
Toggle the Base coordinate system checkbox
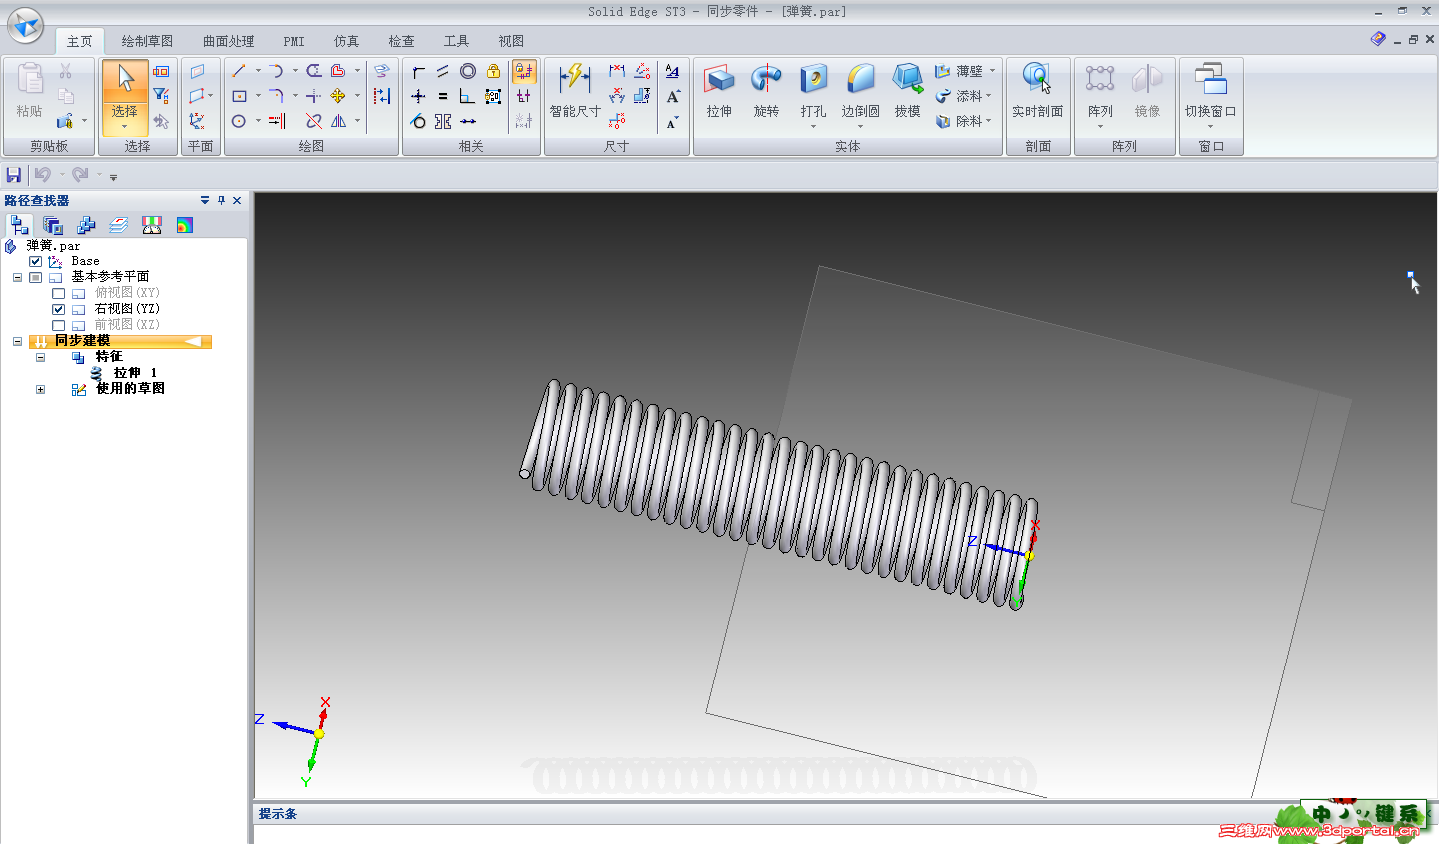(36, 261)
